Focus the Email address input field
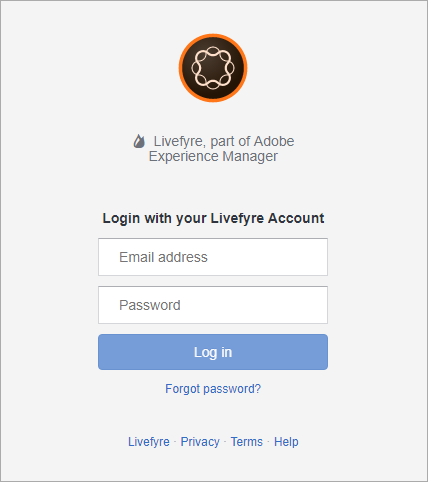The width and height of the screenshot is (428, 482). tap(213, 257)
